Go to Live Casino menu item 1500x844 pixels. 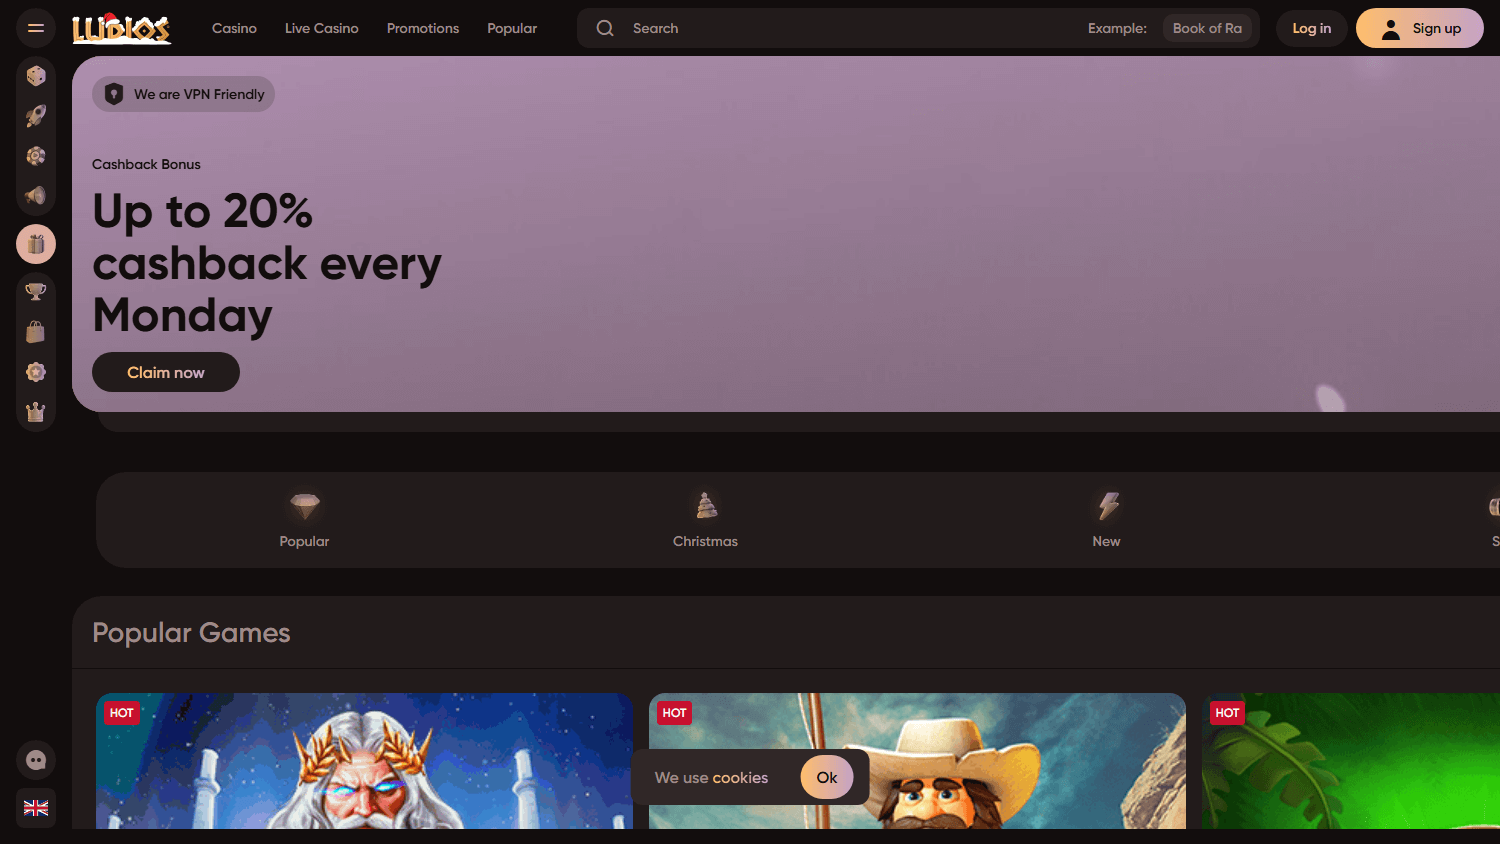[x=321, y=28]
